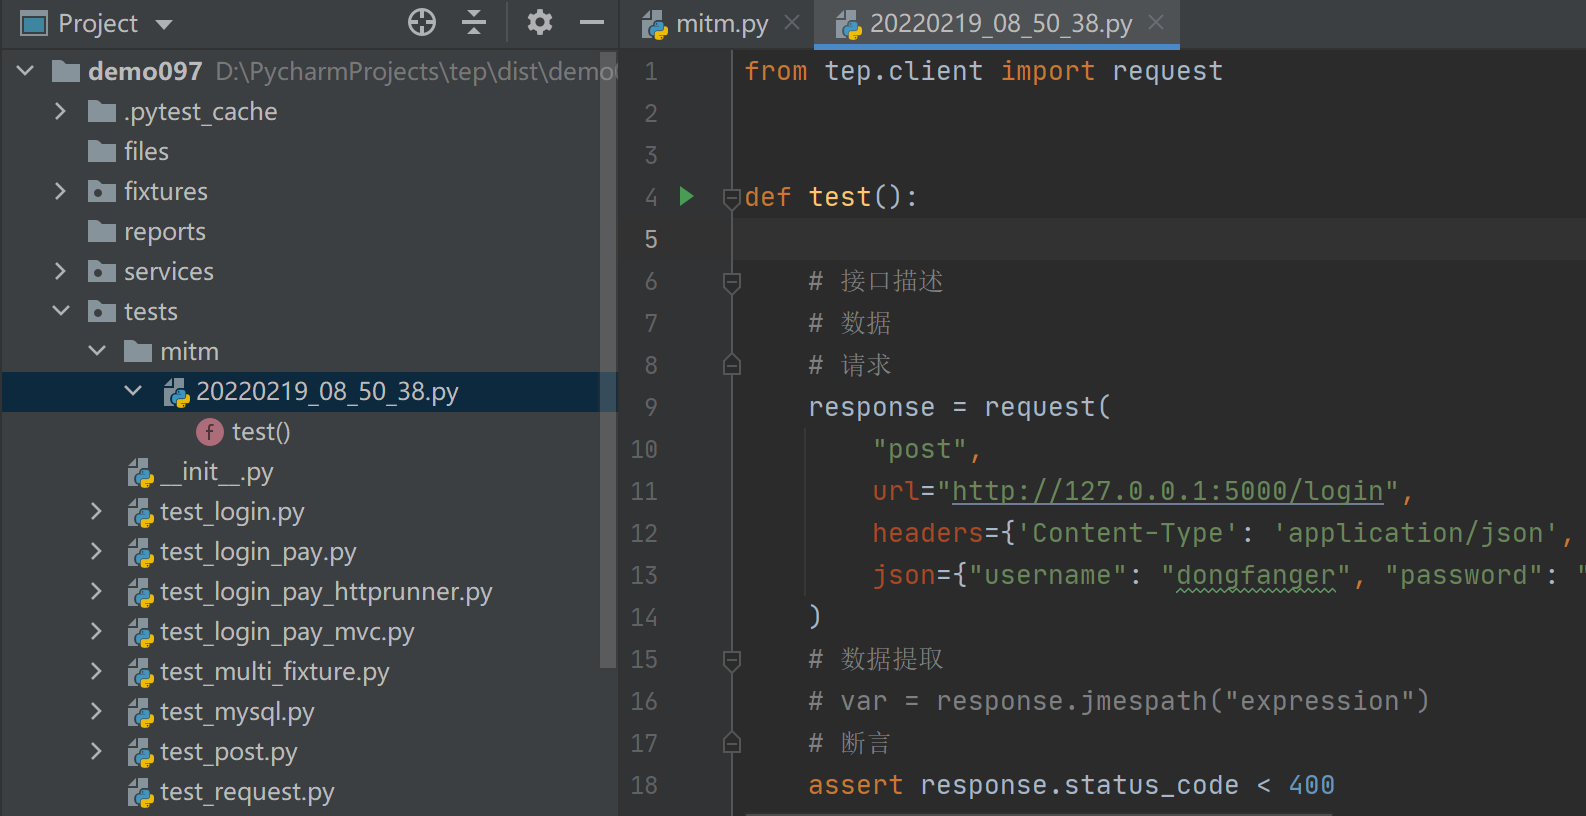Screen dimensions: 1586x816
Task: Fold the def test() block in gutter
Action: pos(732,198)
